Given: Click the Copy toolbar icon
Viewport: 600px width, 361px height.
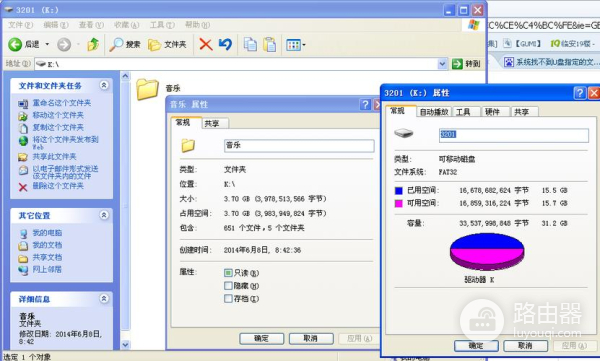Looking at the screenshot, I should point(250,44).
